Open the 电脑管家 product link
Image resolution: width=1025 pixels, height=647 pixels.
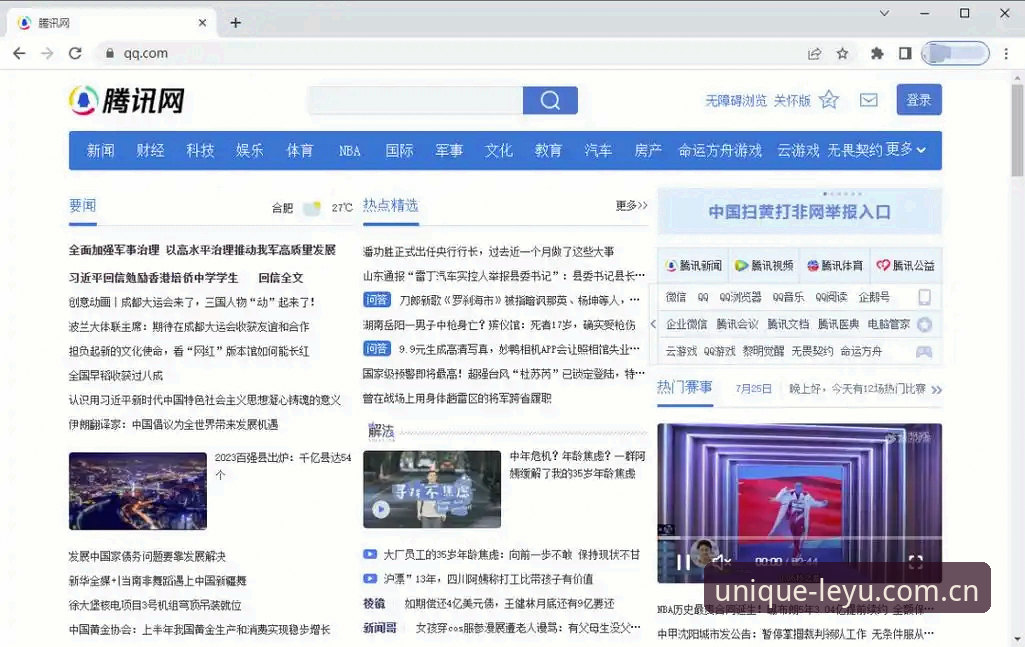[x=888, y=324]
